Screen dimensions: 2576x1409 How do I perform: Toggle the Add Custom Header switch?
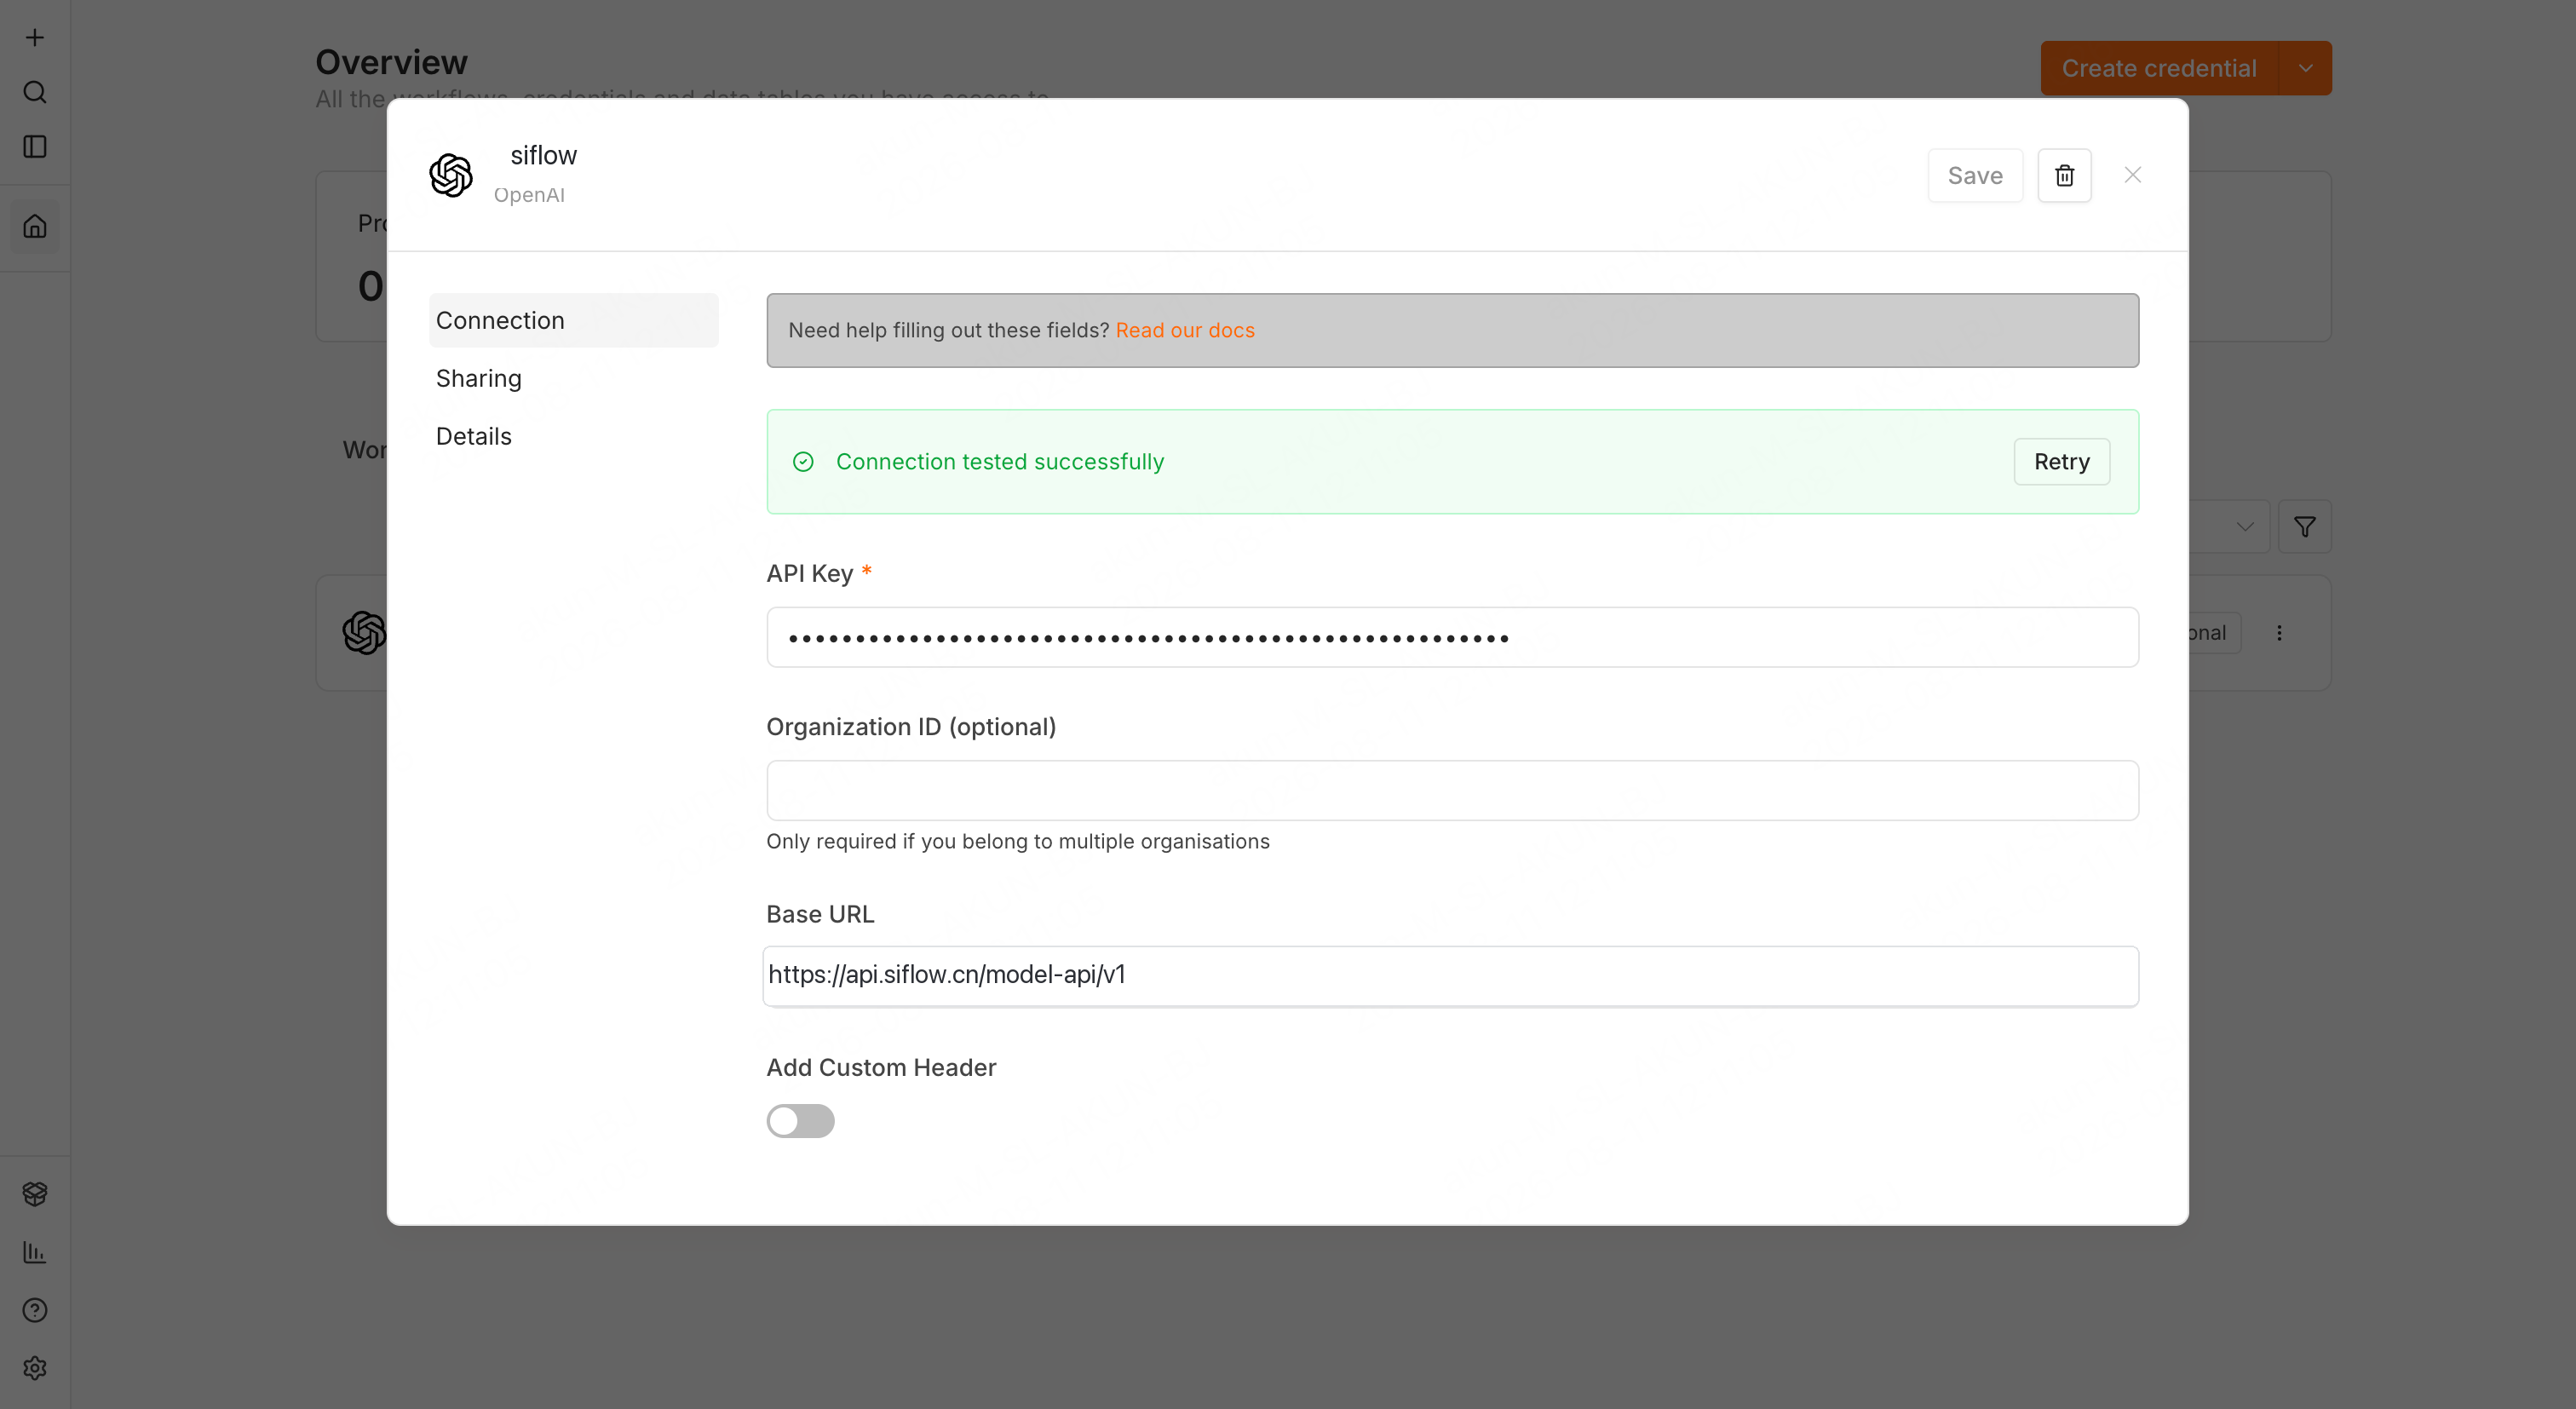(x=801, y=1121)
